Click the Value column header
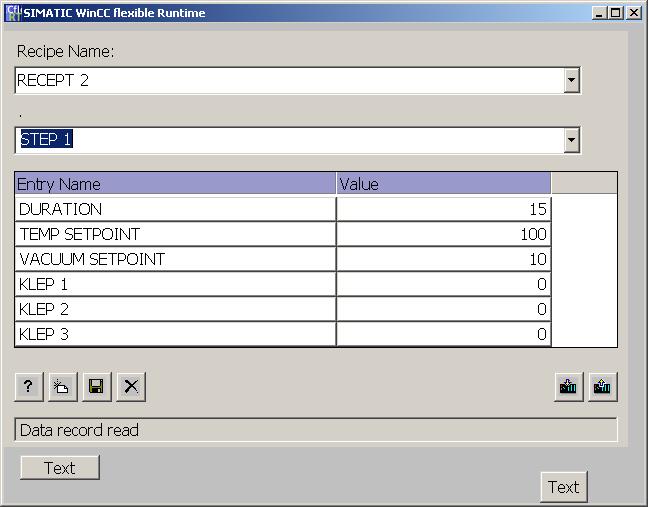 click(x=443, y=184)
